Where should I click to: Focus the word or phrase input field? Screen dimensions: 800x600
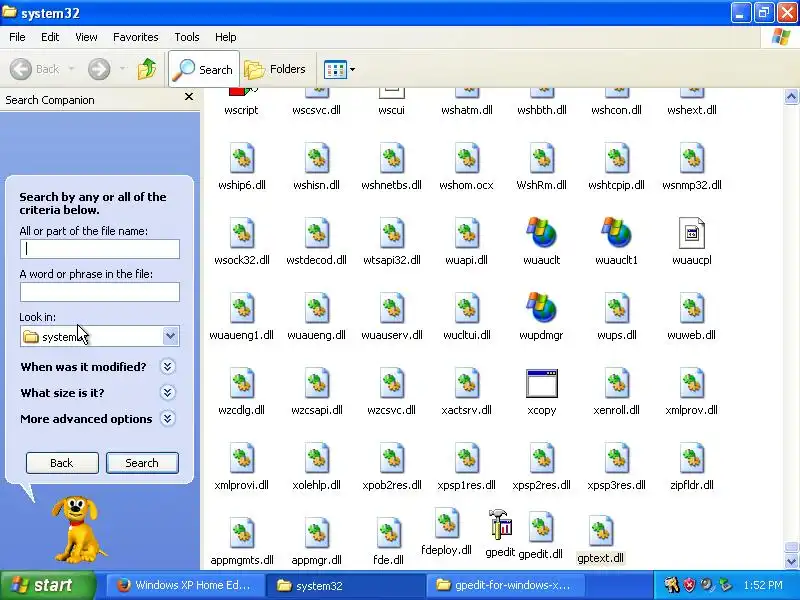coord(100,292)
